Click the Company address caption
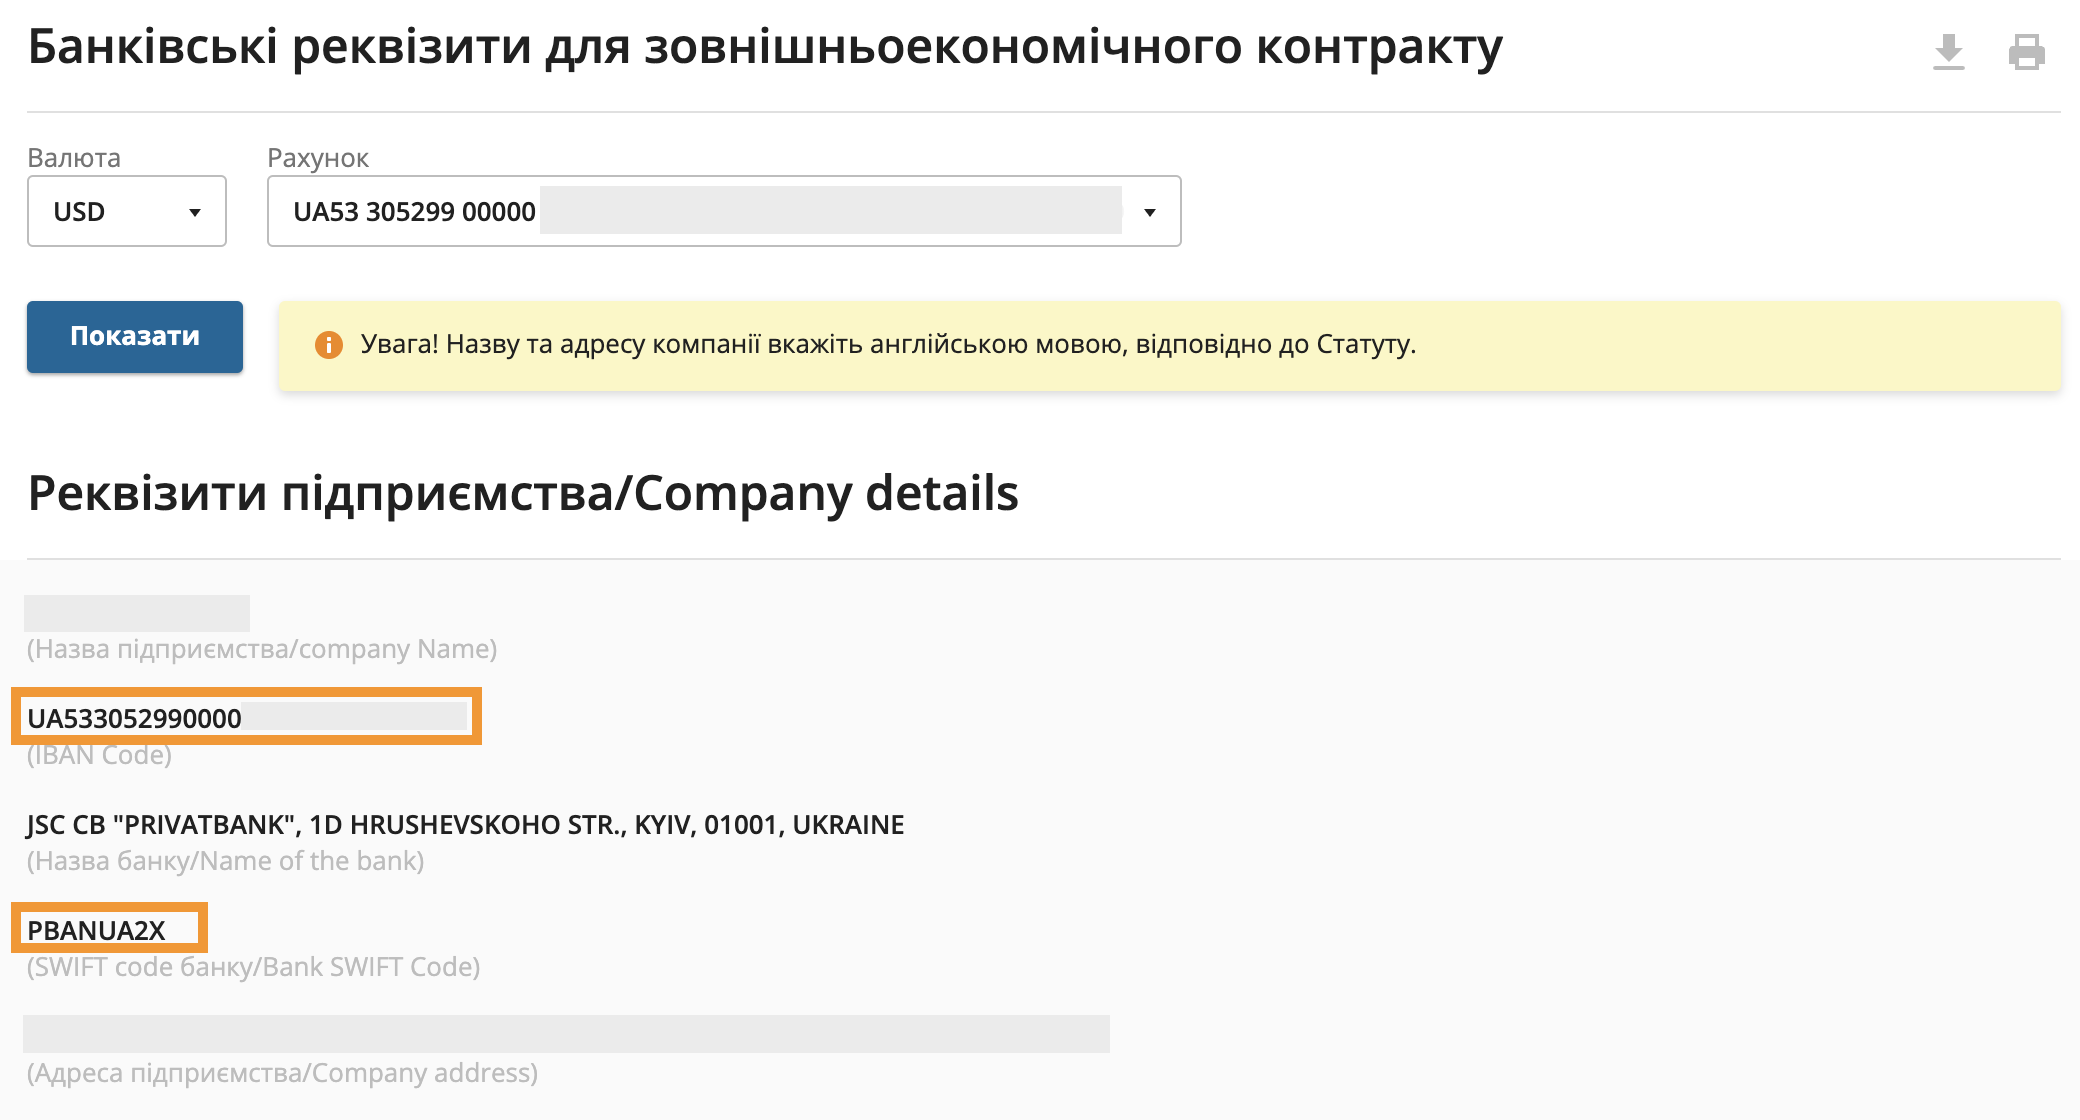2080x1120 pixels. pyautogui.click(x=282, y=1073)
